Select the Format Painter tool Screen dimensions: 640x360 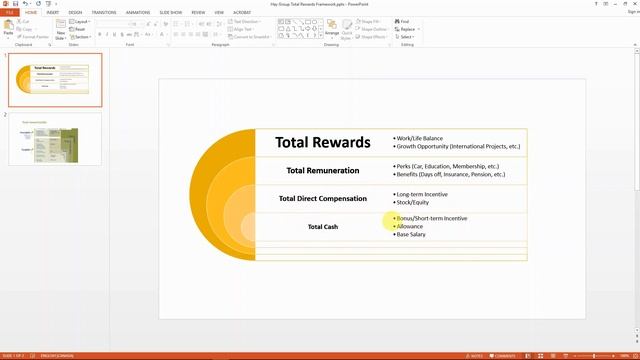point(33,37)
